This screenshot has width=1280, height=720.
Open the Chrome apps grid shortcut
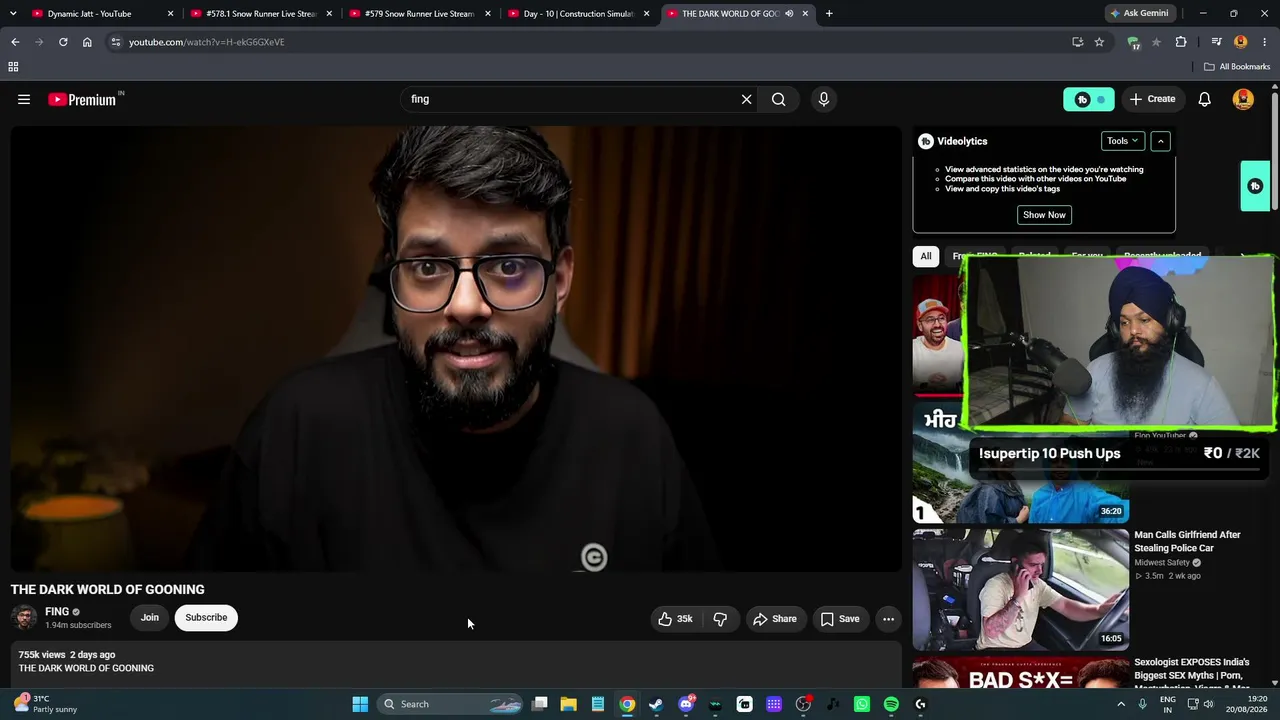13,67
